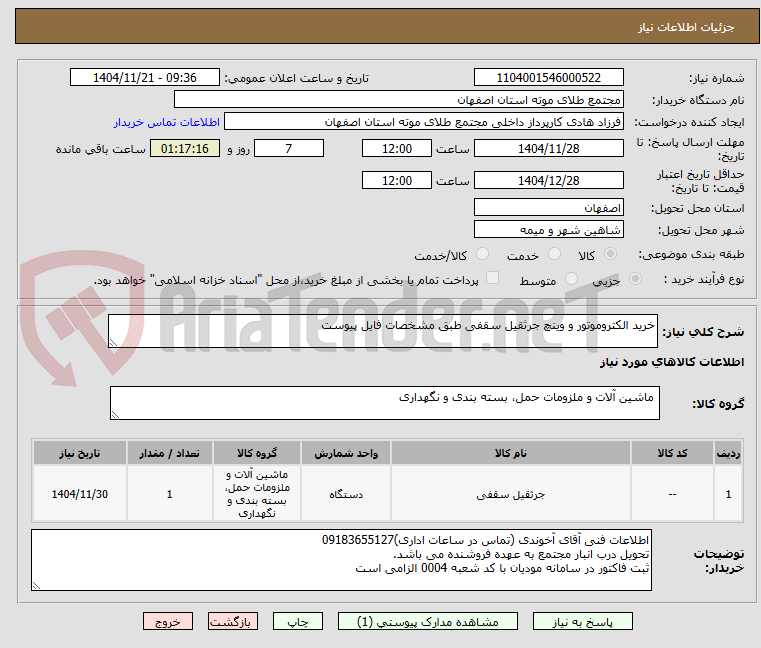Select the کالا/خدمت radio button
The height and width of the screenshot is (648, 761).
[482, 254]
